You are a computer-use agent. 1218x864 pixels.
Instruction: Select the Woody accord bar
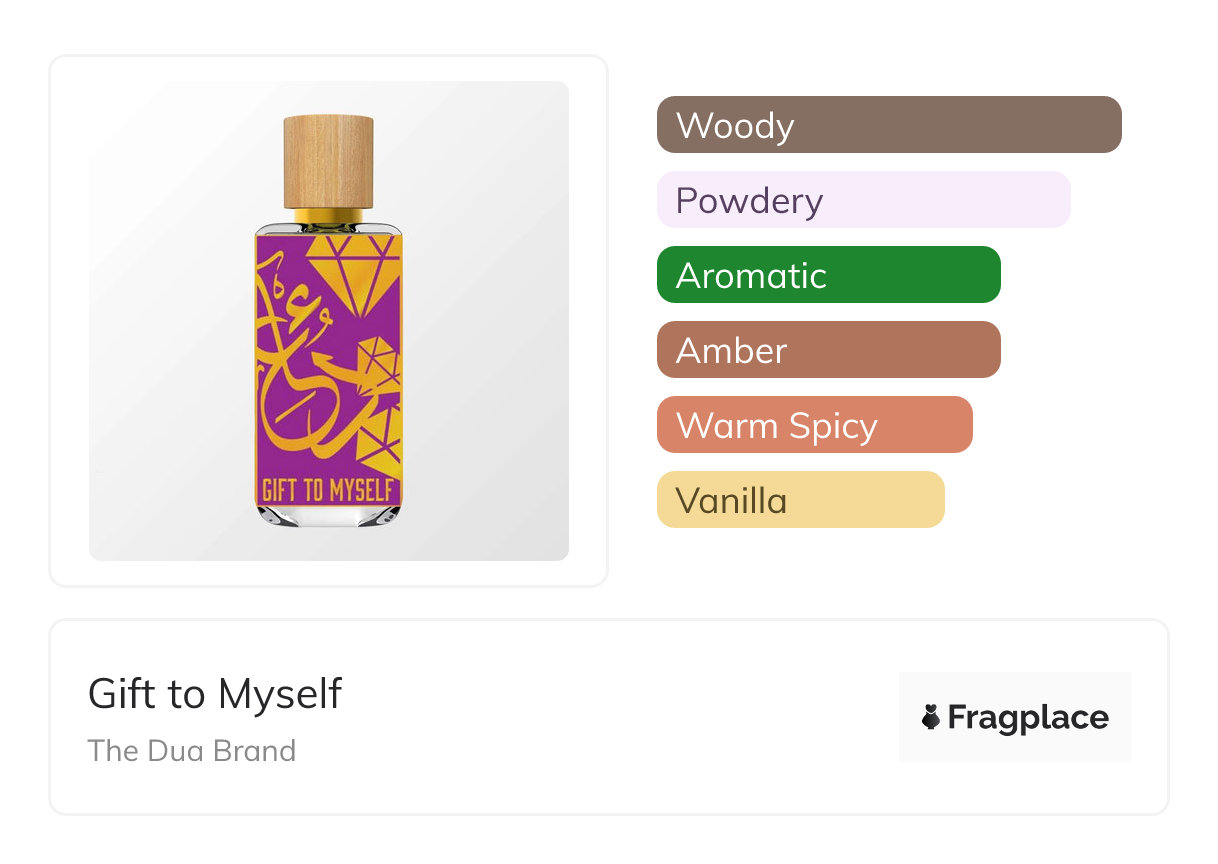(888, 125)
